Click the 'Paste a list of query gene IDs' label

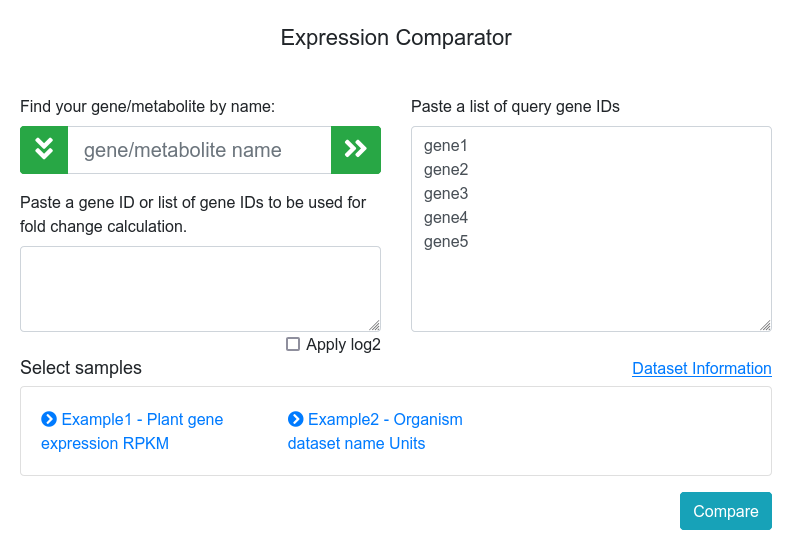click(515, 106)
